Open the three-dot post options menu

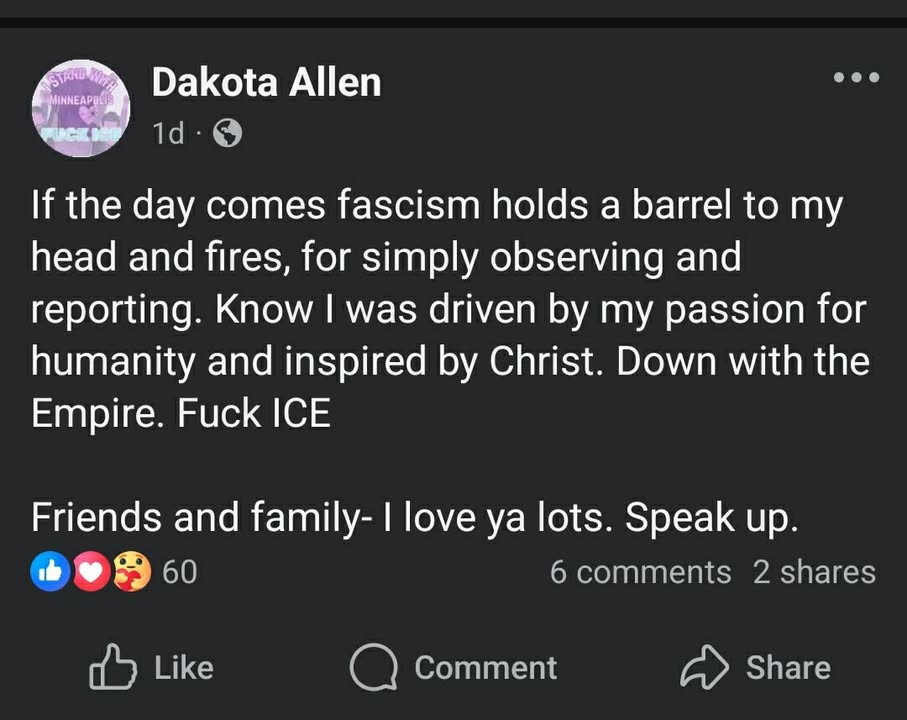point(857,77)
